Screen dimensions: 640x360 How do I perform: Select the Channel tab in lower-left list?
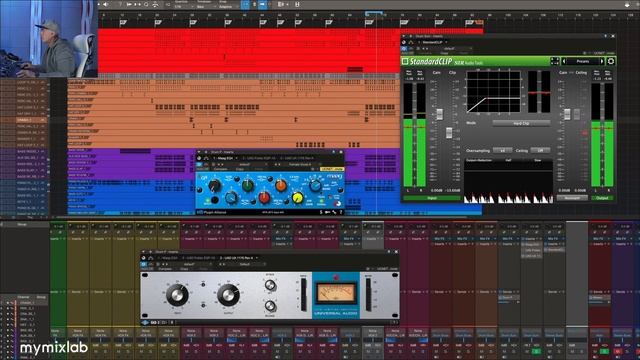(24, 297)
